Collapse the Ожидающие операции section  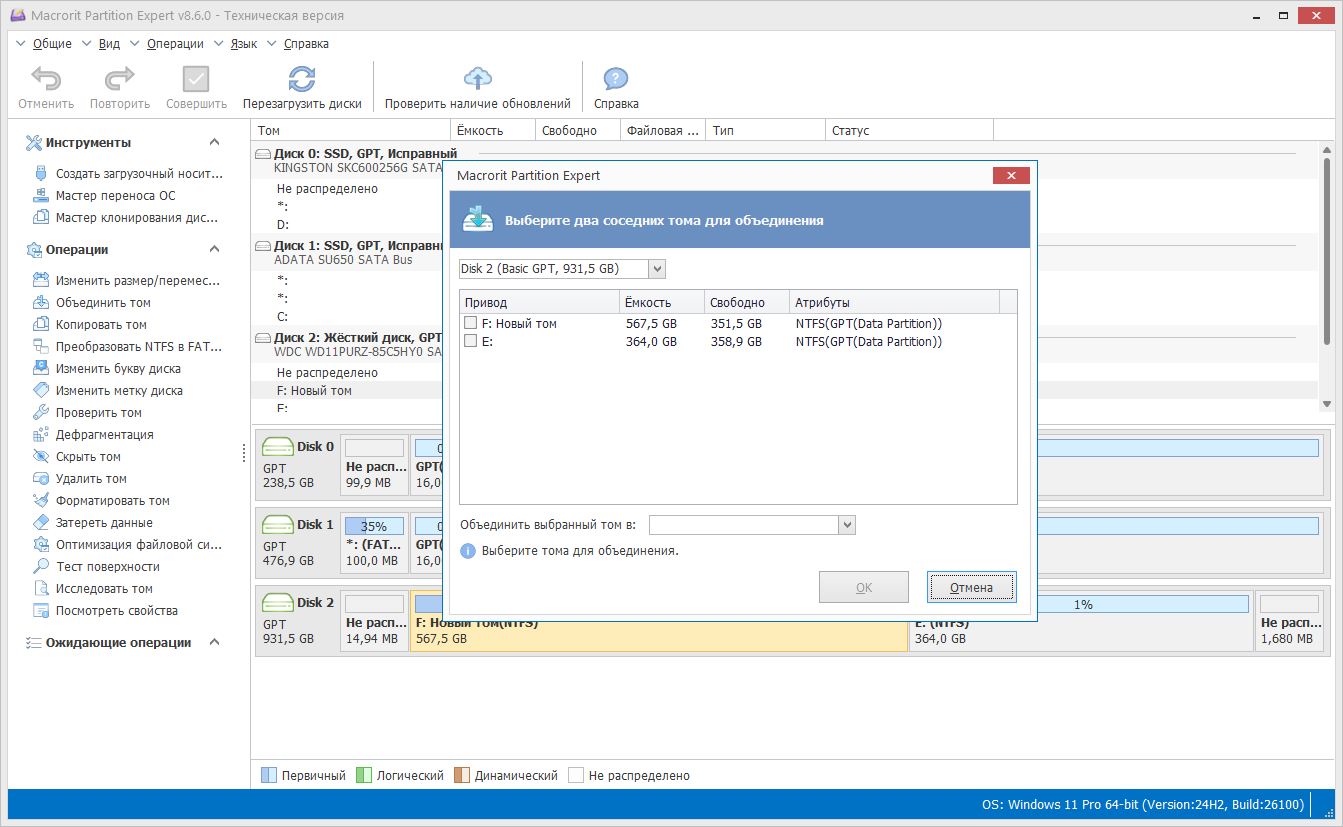[214, 643]
